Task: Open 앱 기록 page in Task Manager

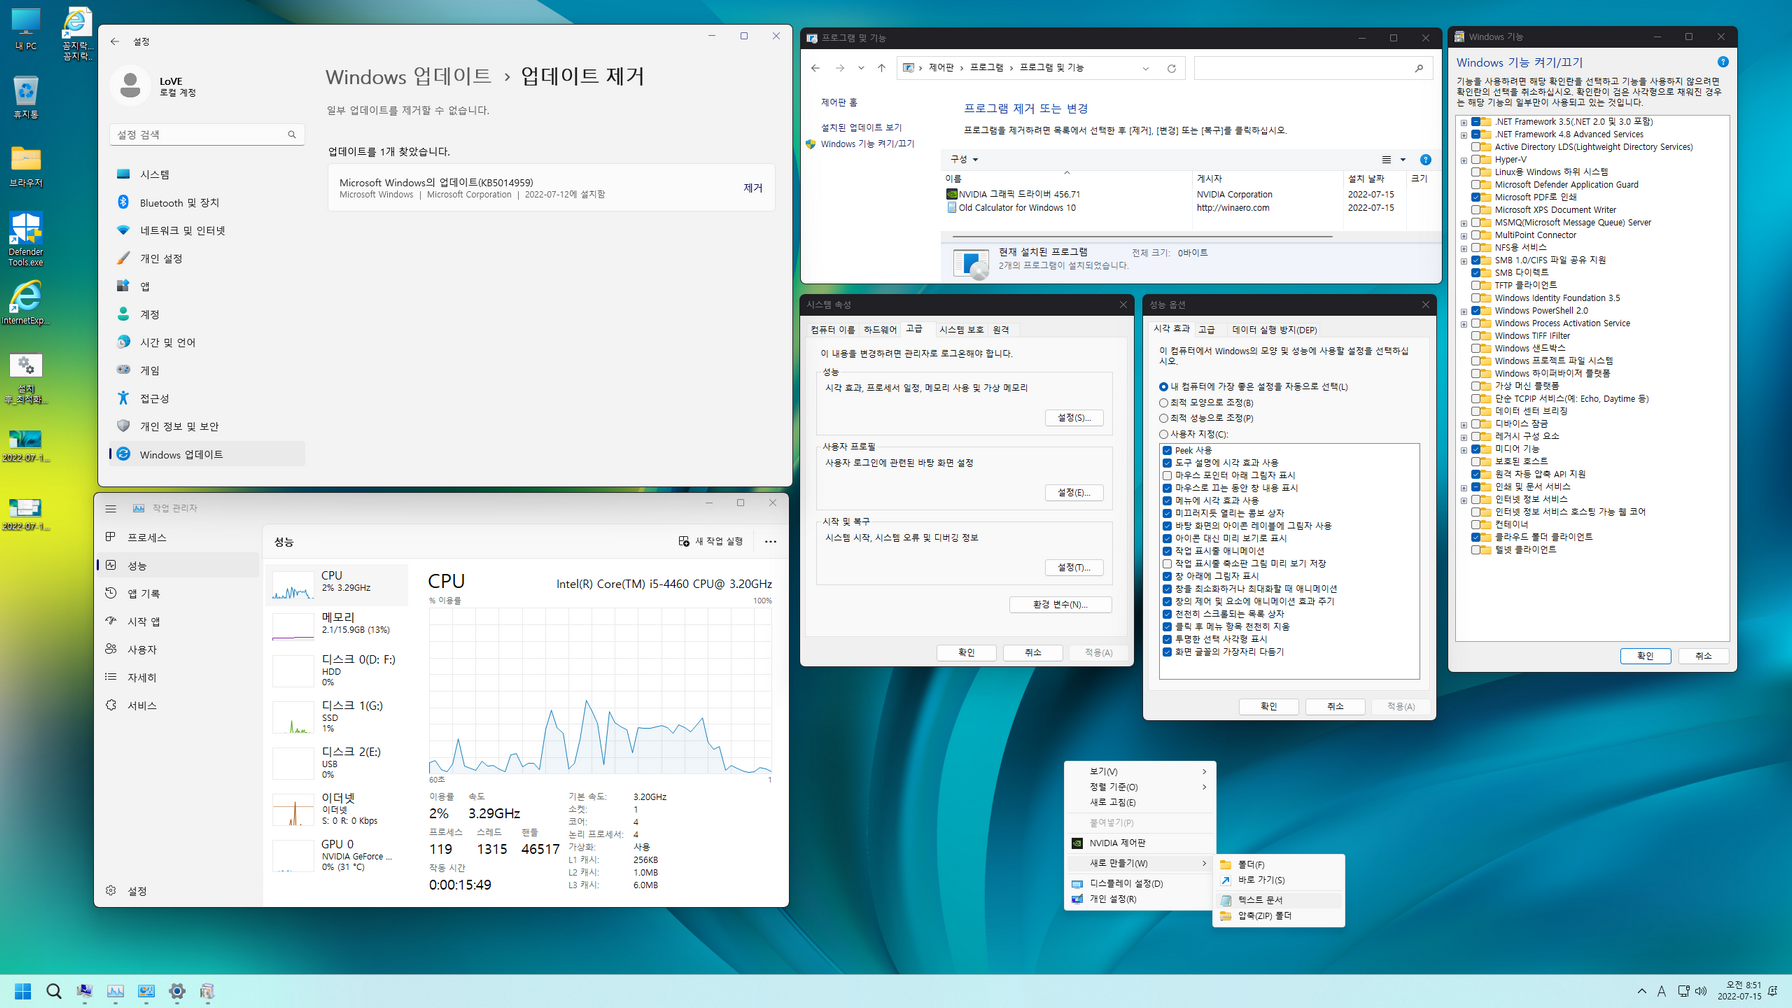Action: pos(180,593)
